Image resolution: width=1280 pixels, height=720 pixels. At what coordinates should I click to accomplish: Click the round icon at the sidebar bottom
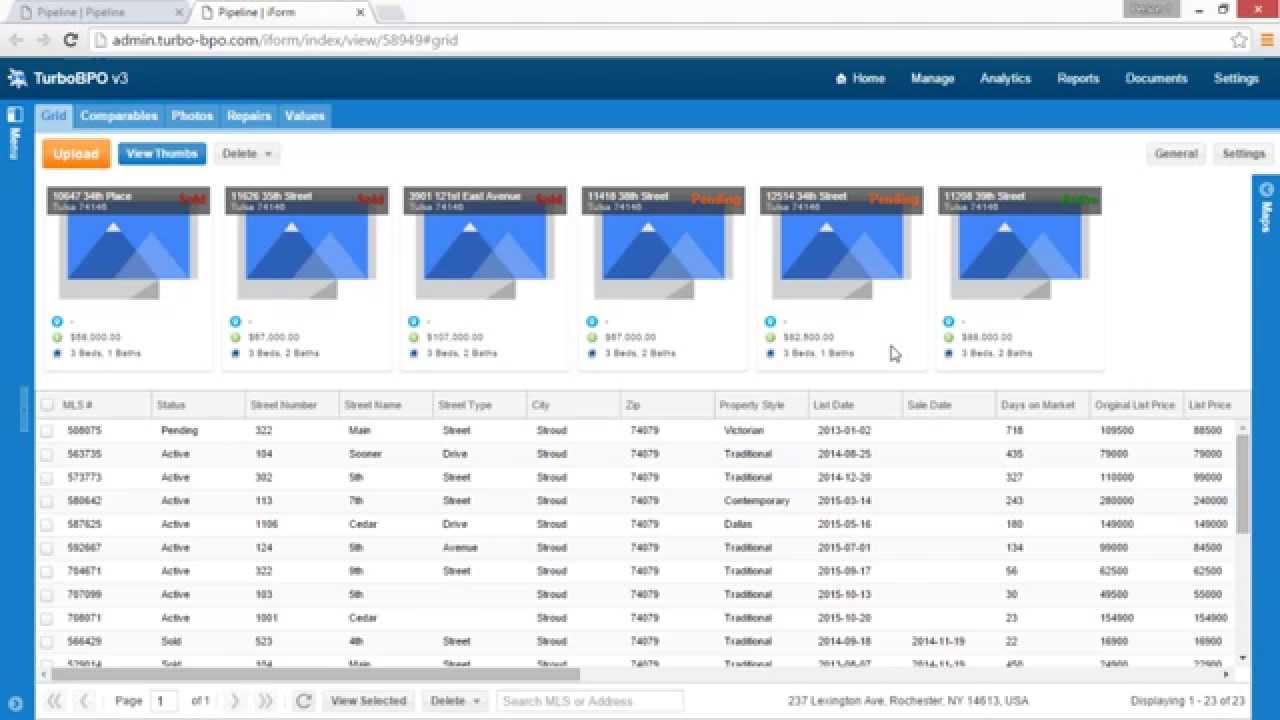(15, 703)
